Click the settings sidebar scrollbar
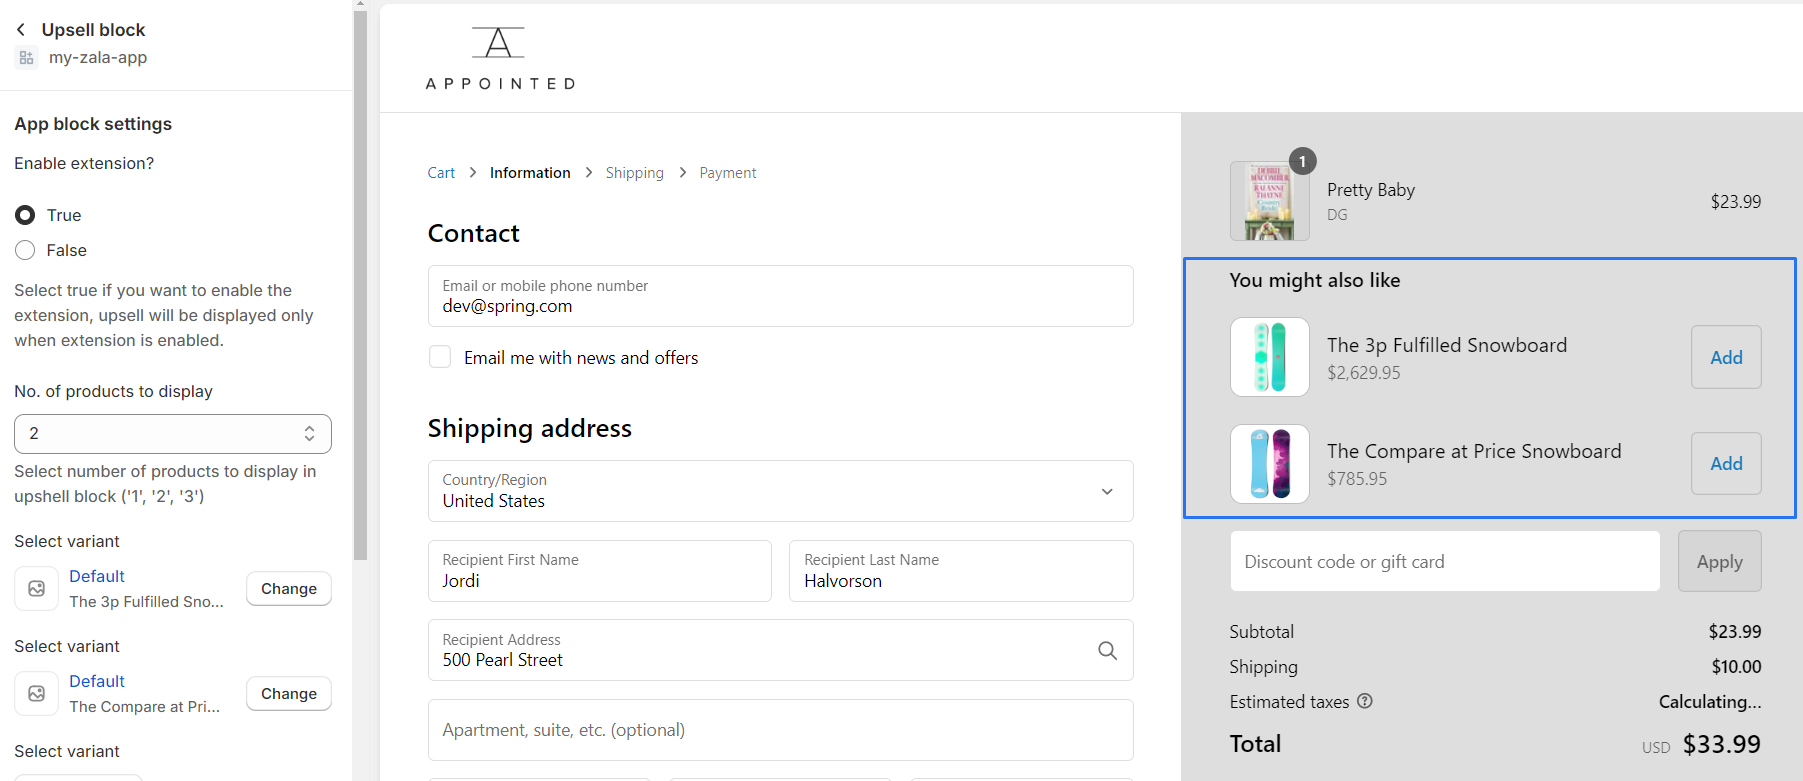1803x781 pixels. point(360,285)
